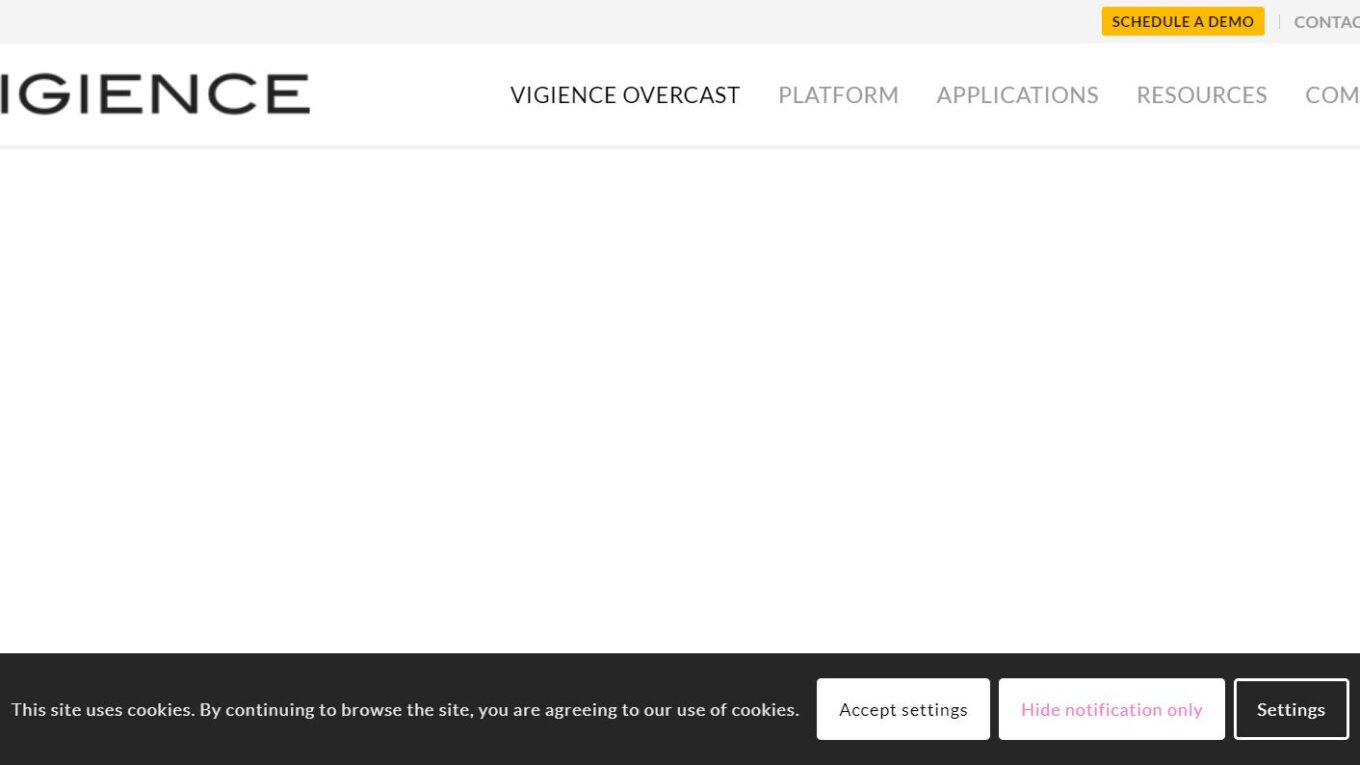The width and height of the screenshot is (1360, 765).
Task: Open the Vigience Overcast menu item
Action: click(x=625, y=95)
